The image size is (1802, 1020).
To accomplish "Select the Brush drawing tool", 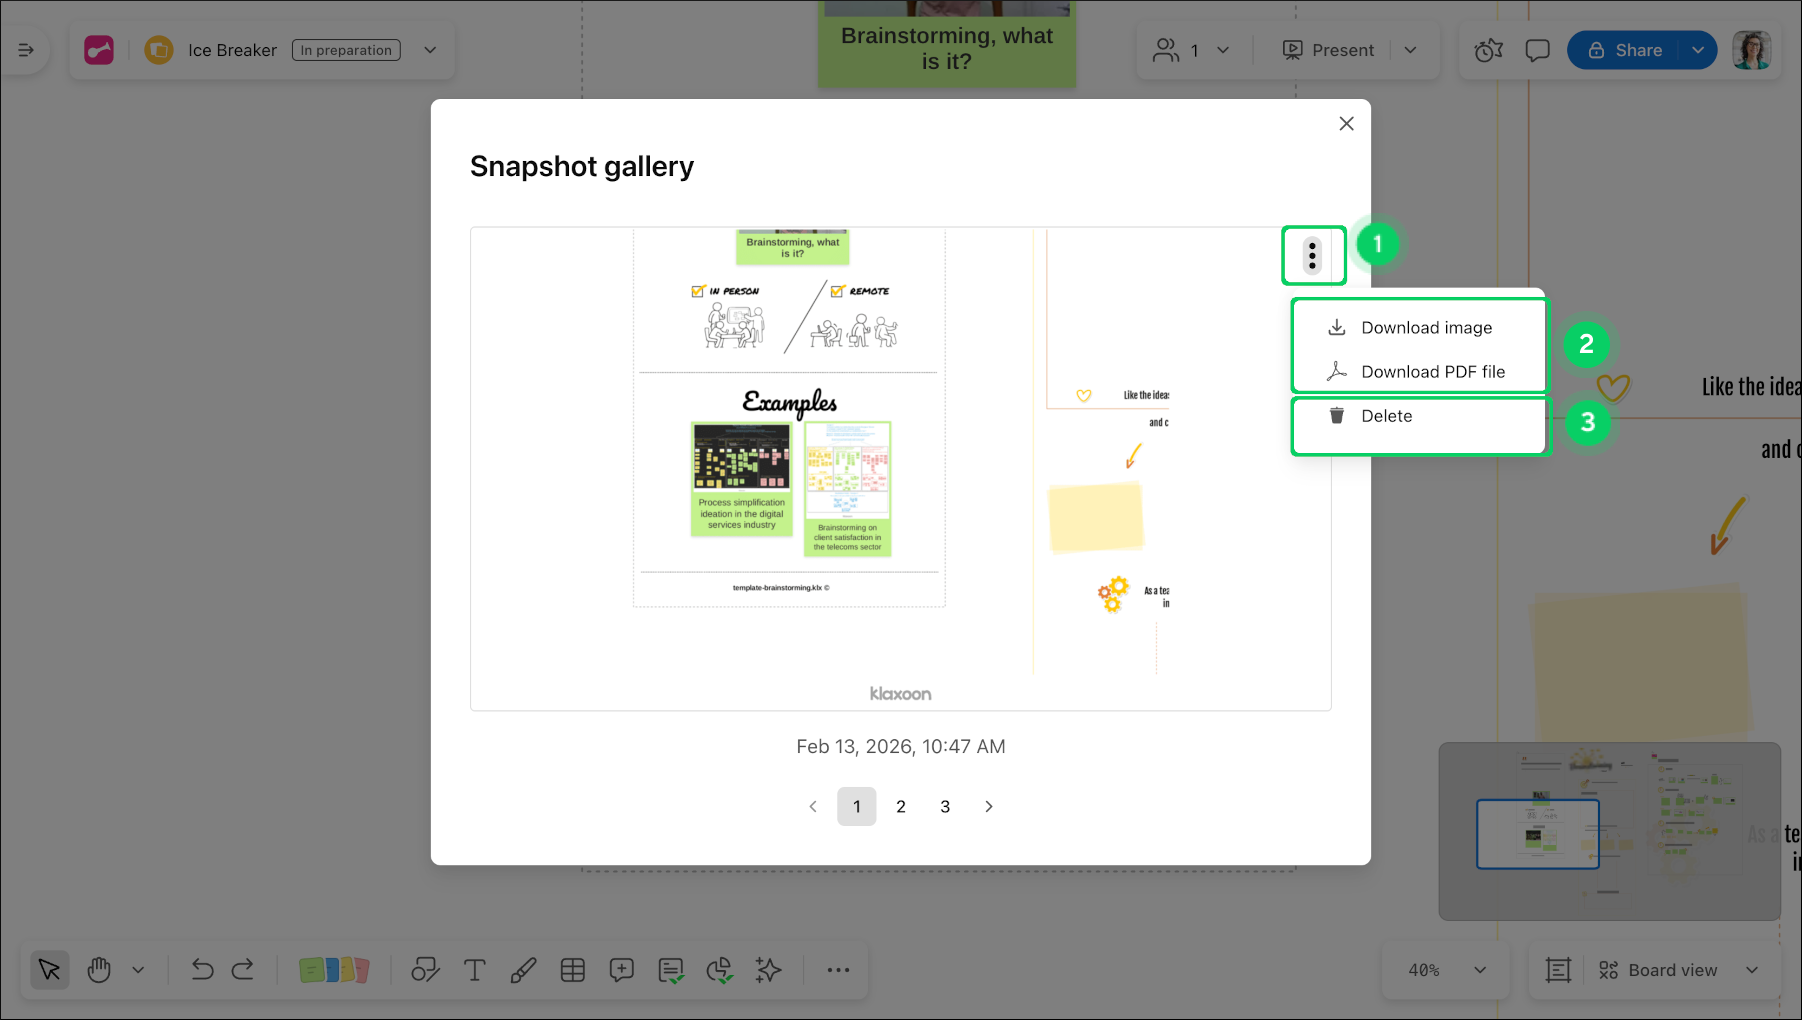I will click(x=523, y=969).
